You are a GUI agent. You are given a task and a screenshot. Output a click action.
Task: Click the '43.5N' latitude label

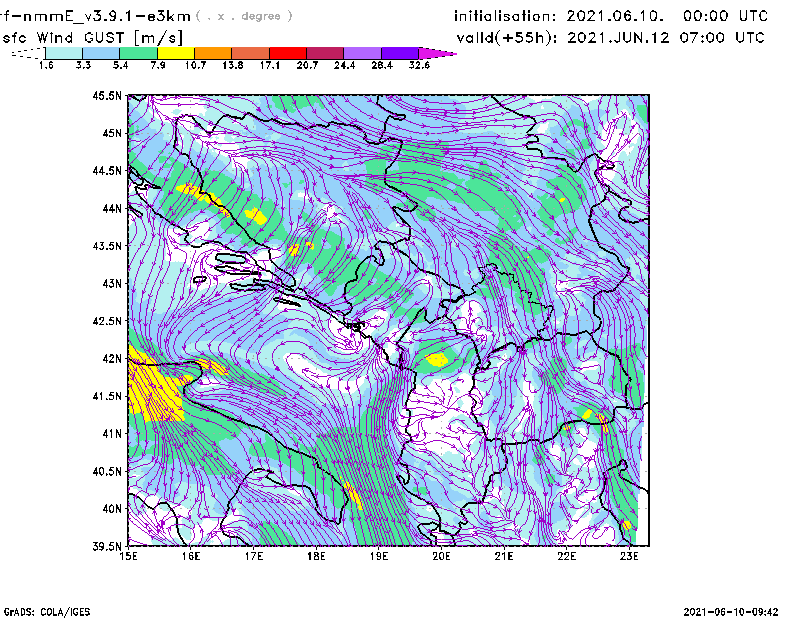pyautogui.click(x=107, y=245)
